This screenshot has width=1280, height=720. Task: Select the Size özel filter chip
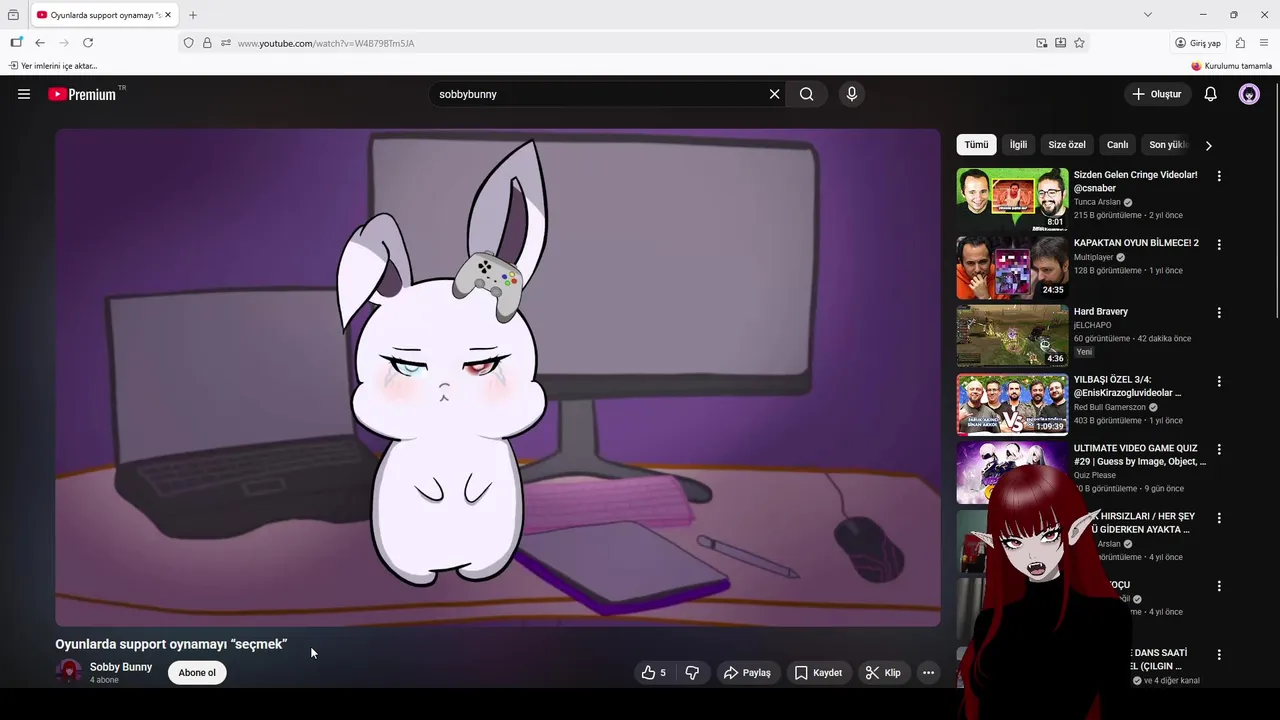coord(1067,145)
